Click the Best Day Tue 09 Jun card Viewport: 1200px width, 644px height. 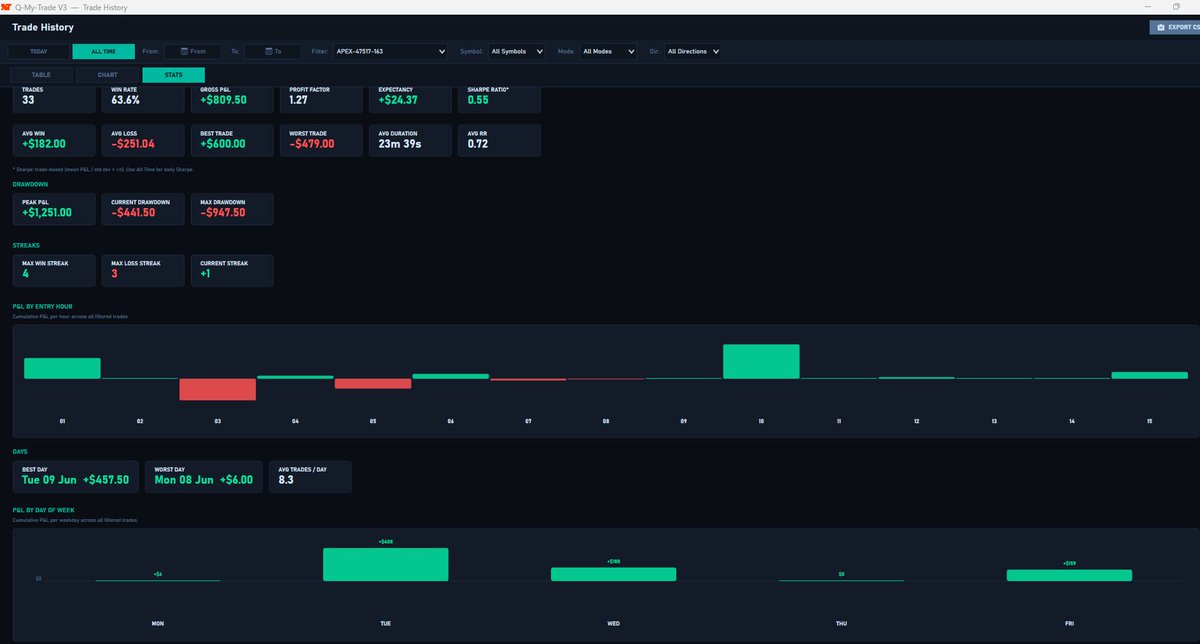click(76, 476)
